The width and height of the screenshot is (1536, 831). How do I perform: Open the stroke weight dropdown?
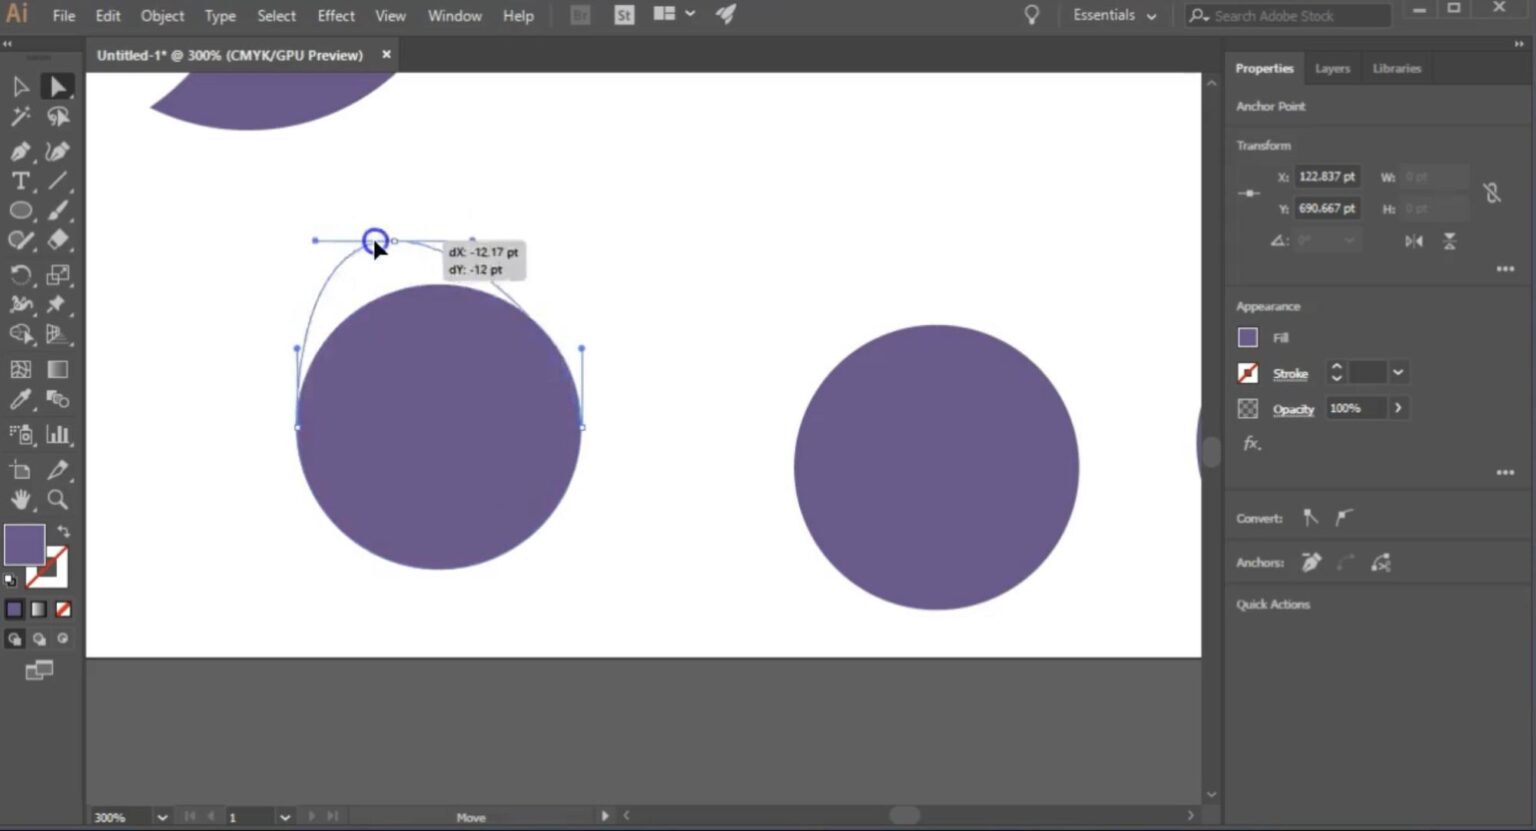(x=1398, y=372)
